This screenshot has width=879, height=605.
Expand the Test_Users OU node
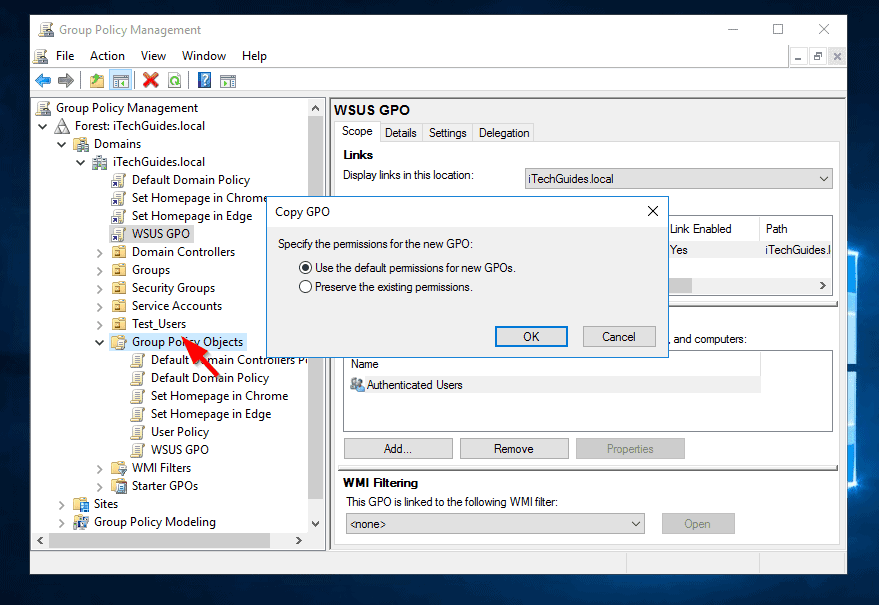100,324
